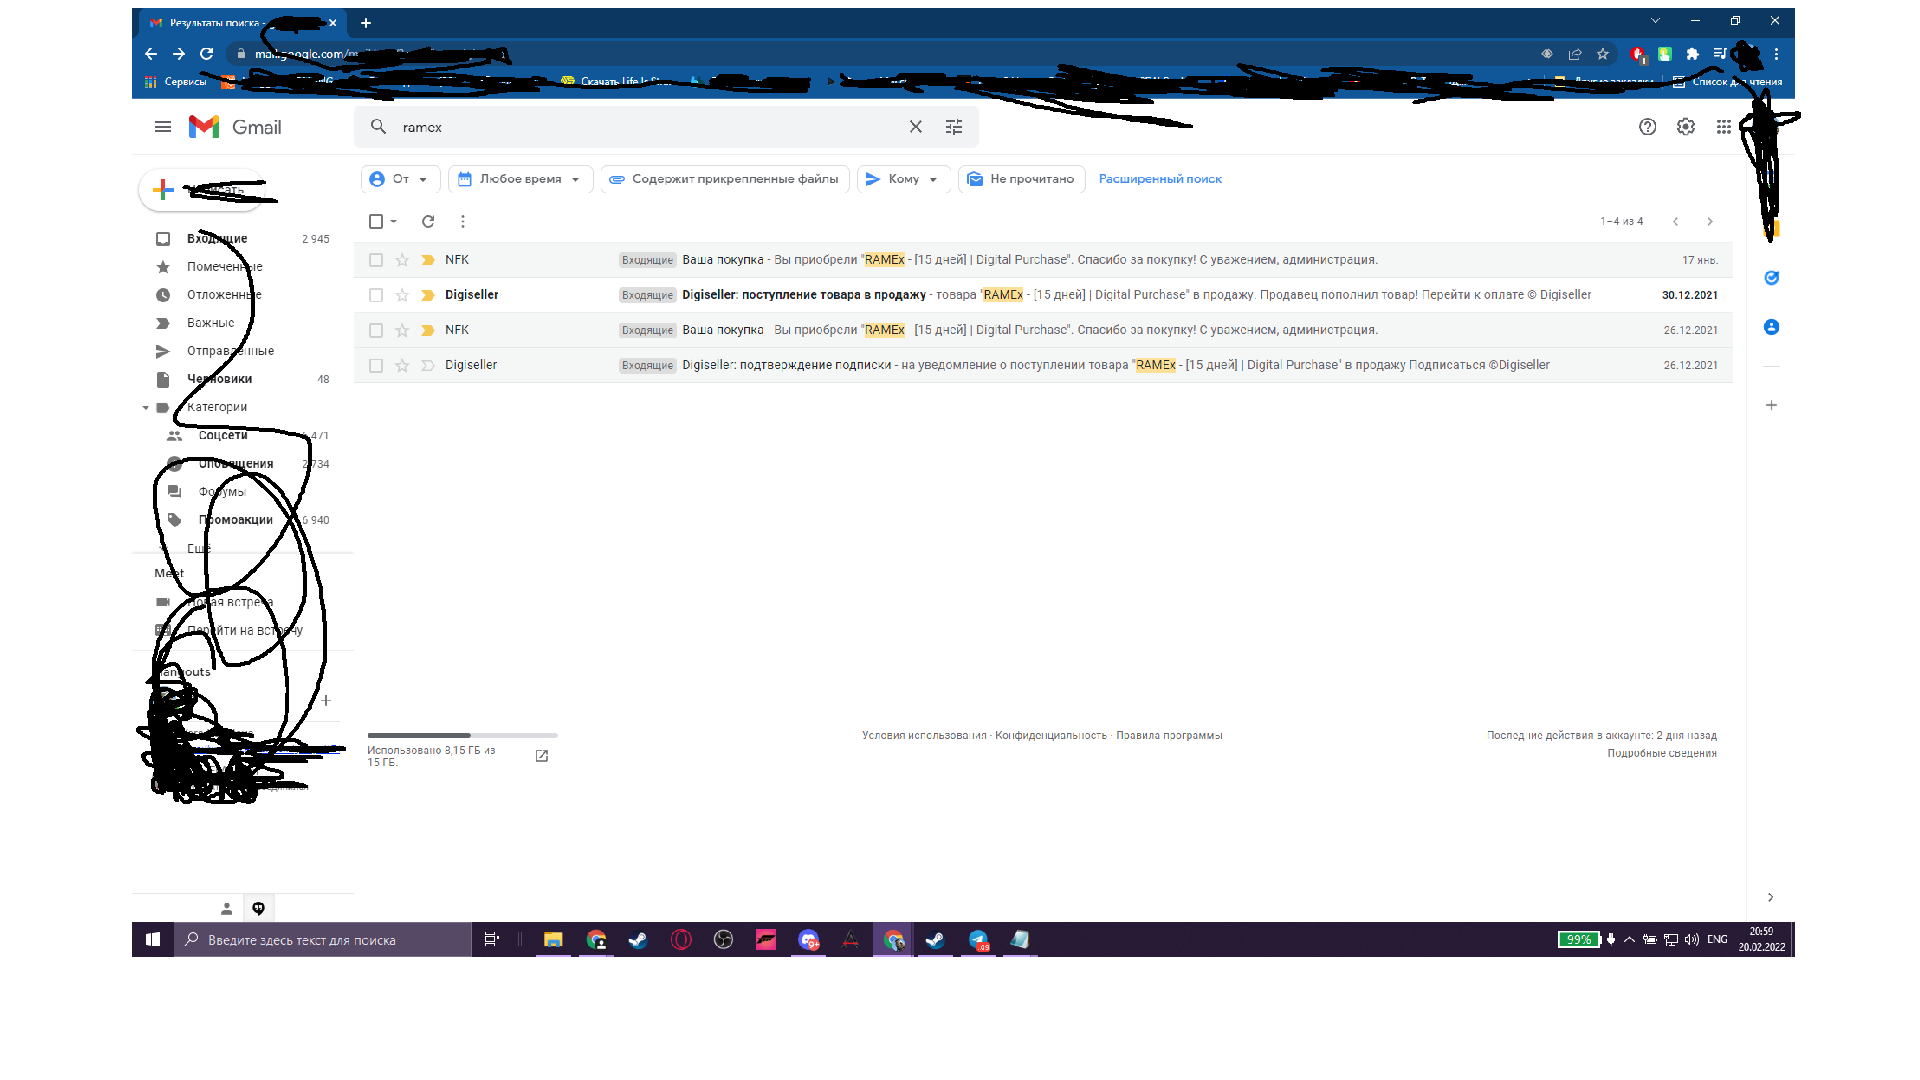The height and width of the screenshot is (1080, 1920).
Task: Click the 'Расширенный поиск' link
Action: pos(1160,179)
